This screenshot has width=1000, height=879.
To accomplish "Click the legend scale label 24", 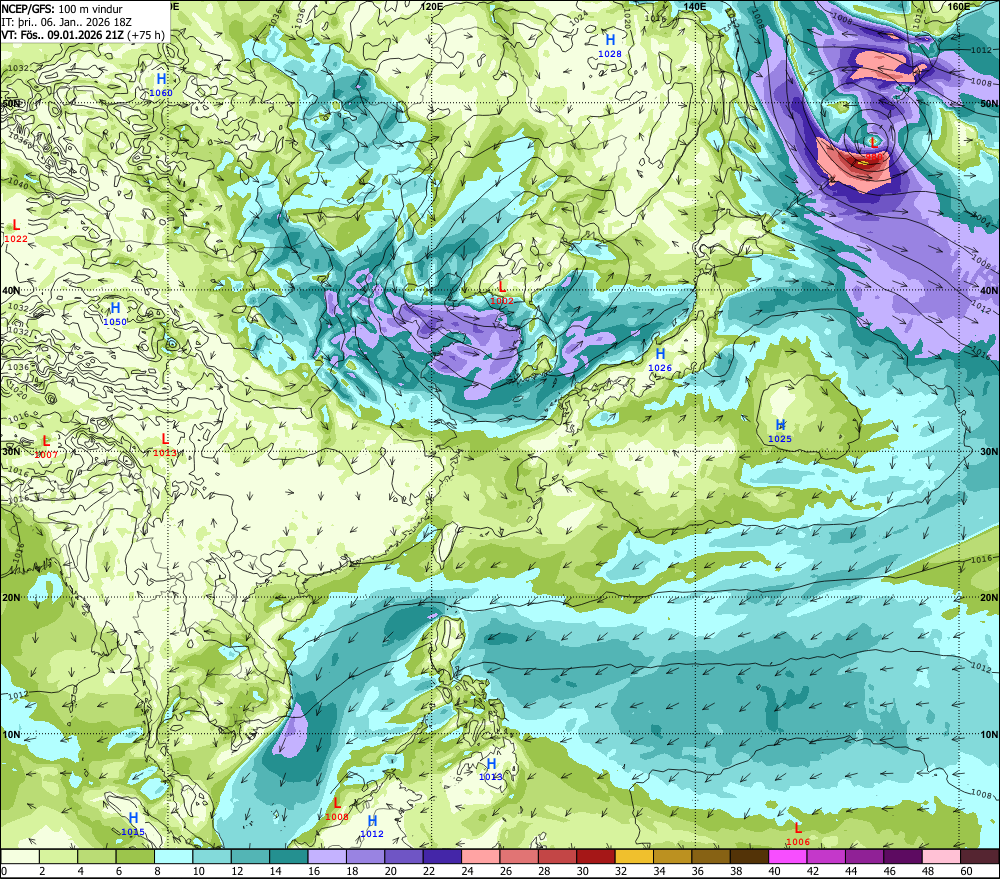I will (x=467, y=871).
